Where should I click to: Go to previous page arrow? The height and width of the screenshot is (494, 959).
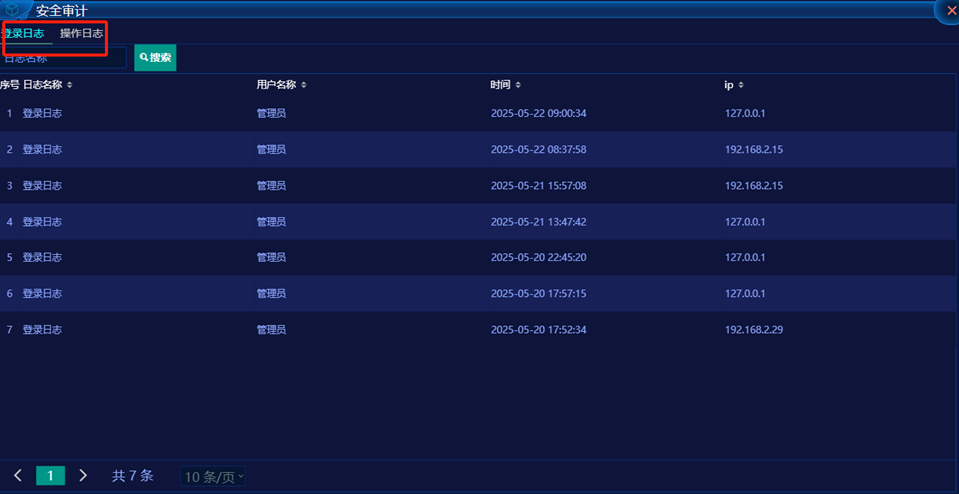(18, 476)
